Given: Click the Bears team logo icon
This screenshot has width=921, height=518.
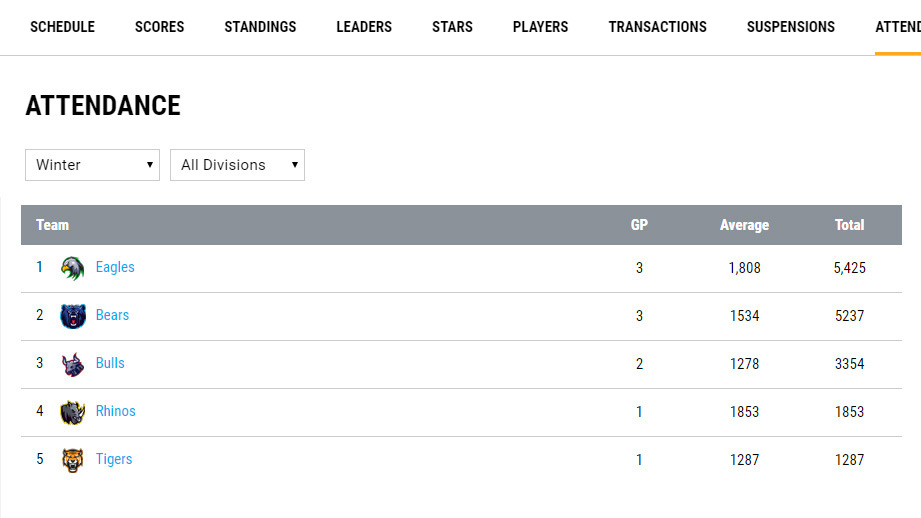Looking at the screenshot, I should click(72, 316).
